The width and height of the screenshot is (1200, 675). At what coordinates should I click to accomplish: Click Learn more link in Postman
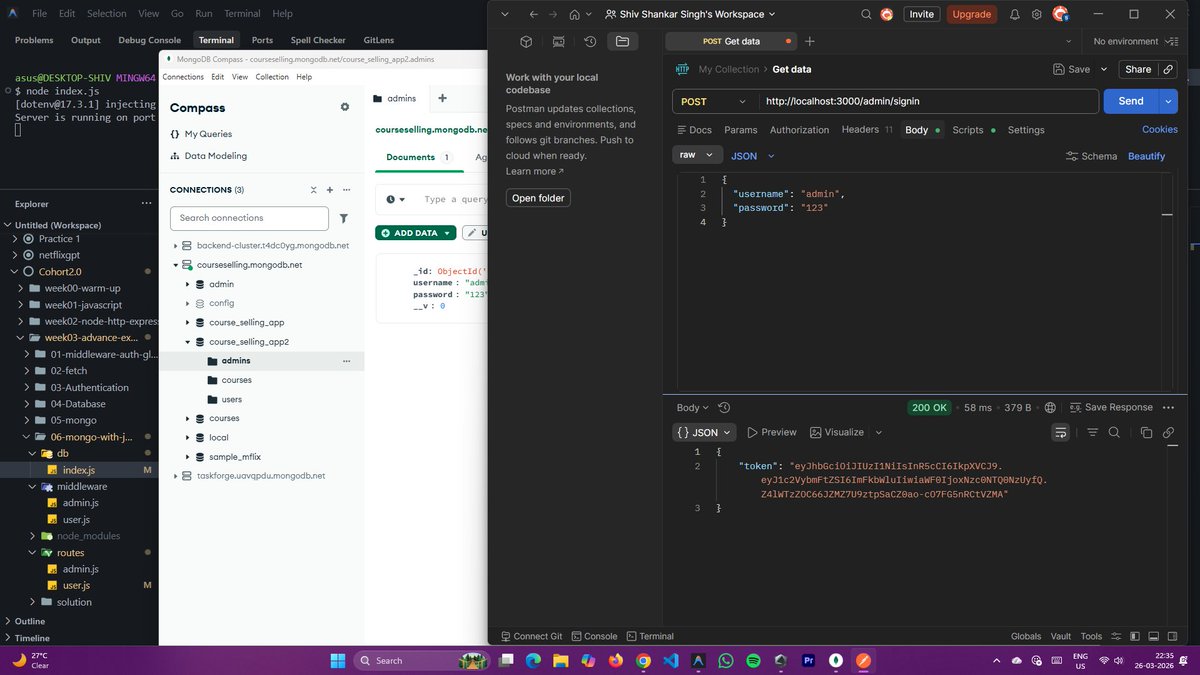(534, 172)
